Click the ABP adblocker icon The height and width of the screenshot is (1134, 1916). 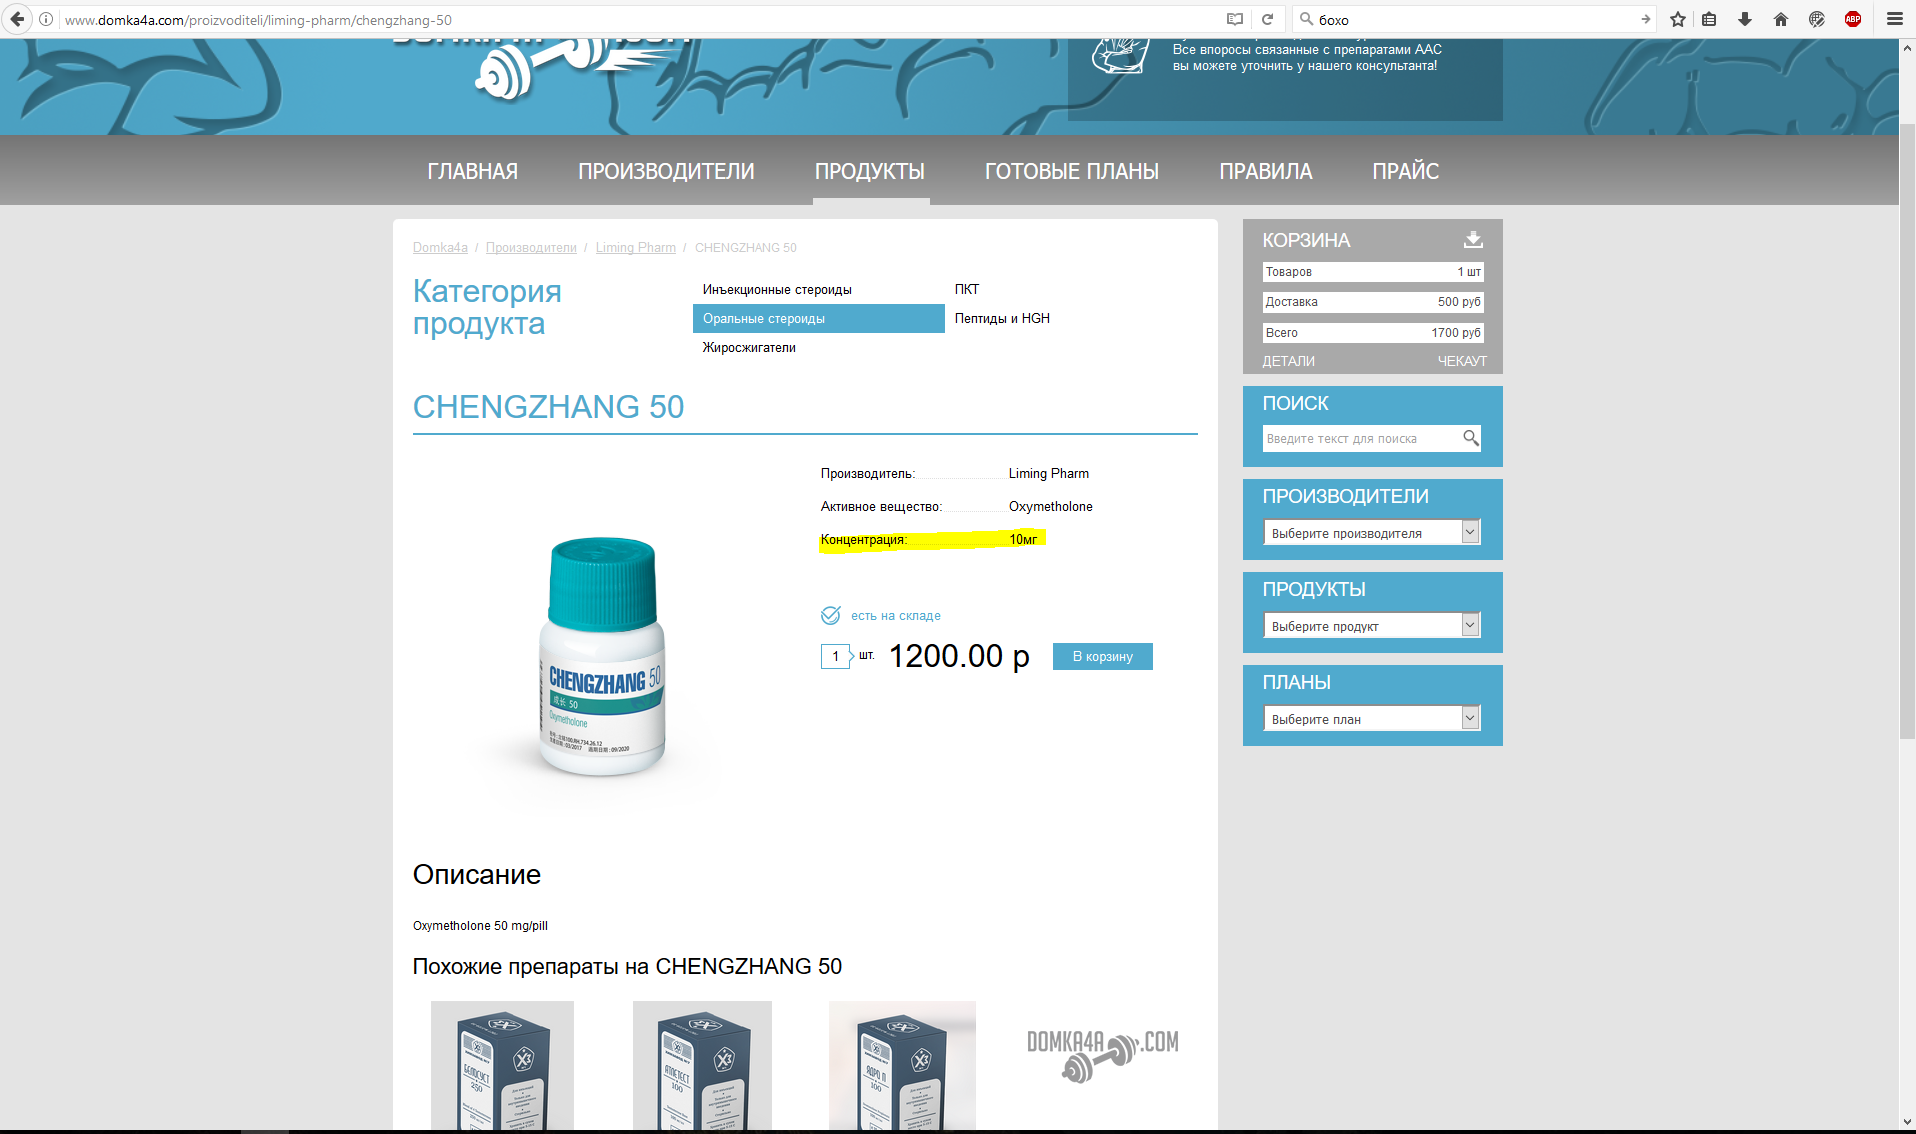pyautogui.click(x=1852, y=19)
